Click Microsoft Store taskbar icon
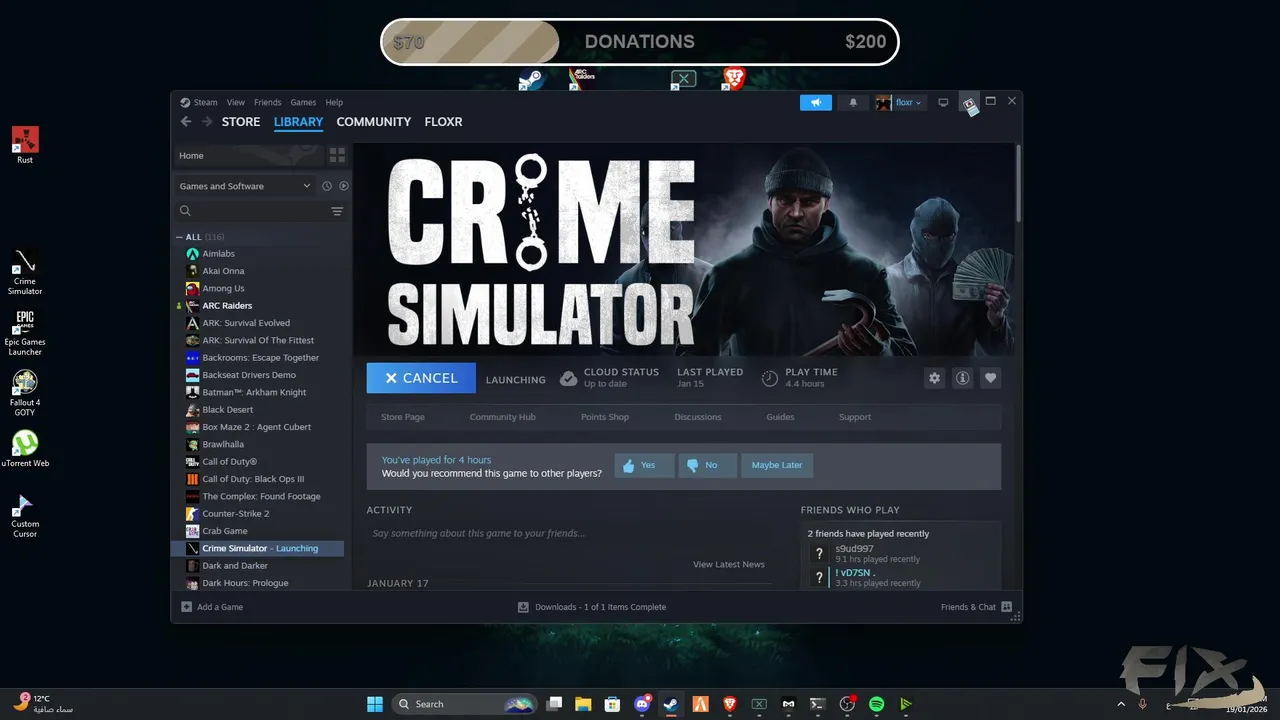 (612, 704)
